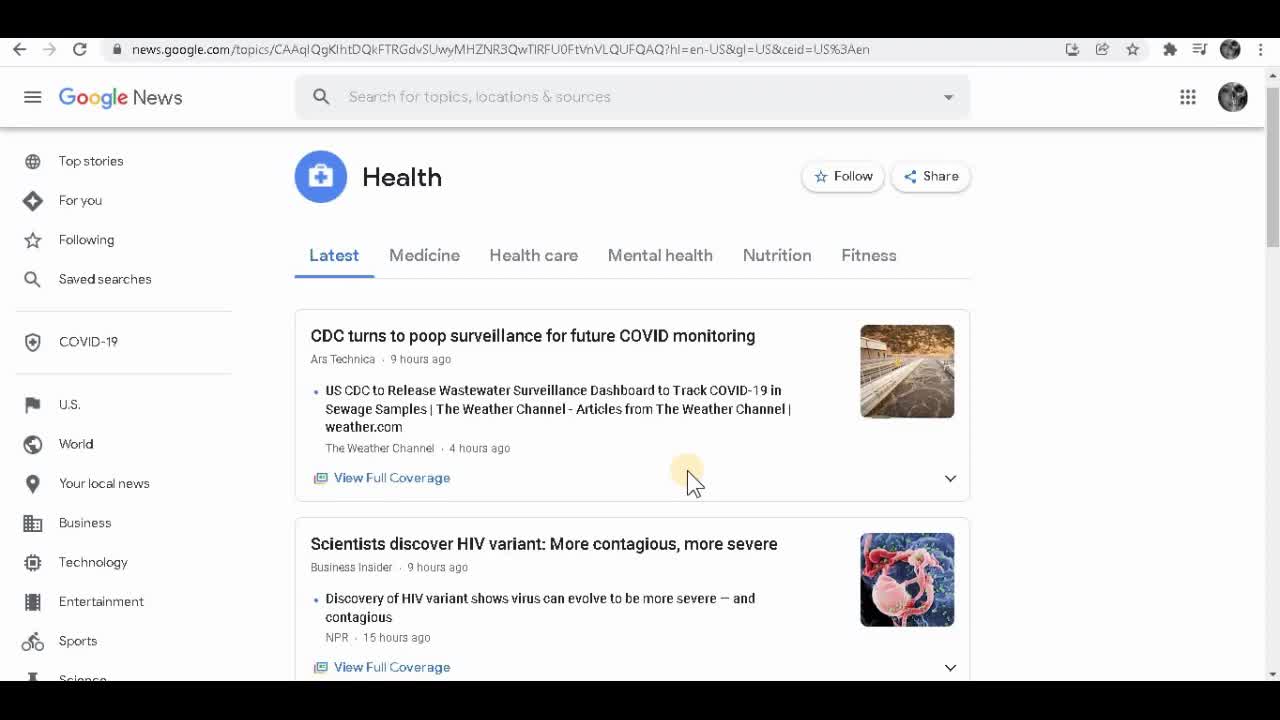The image size is (1280, 720).
Task: Follow the Health topic
Action: tap(843, 177)
